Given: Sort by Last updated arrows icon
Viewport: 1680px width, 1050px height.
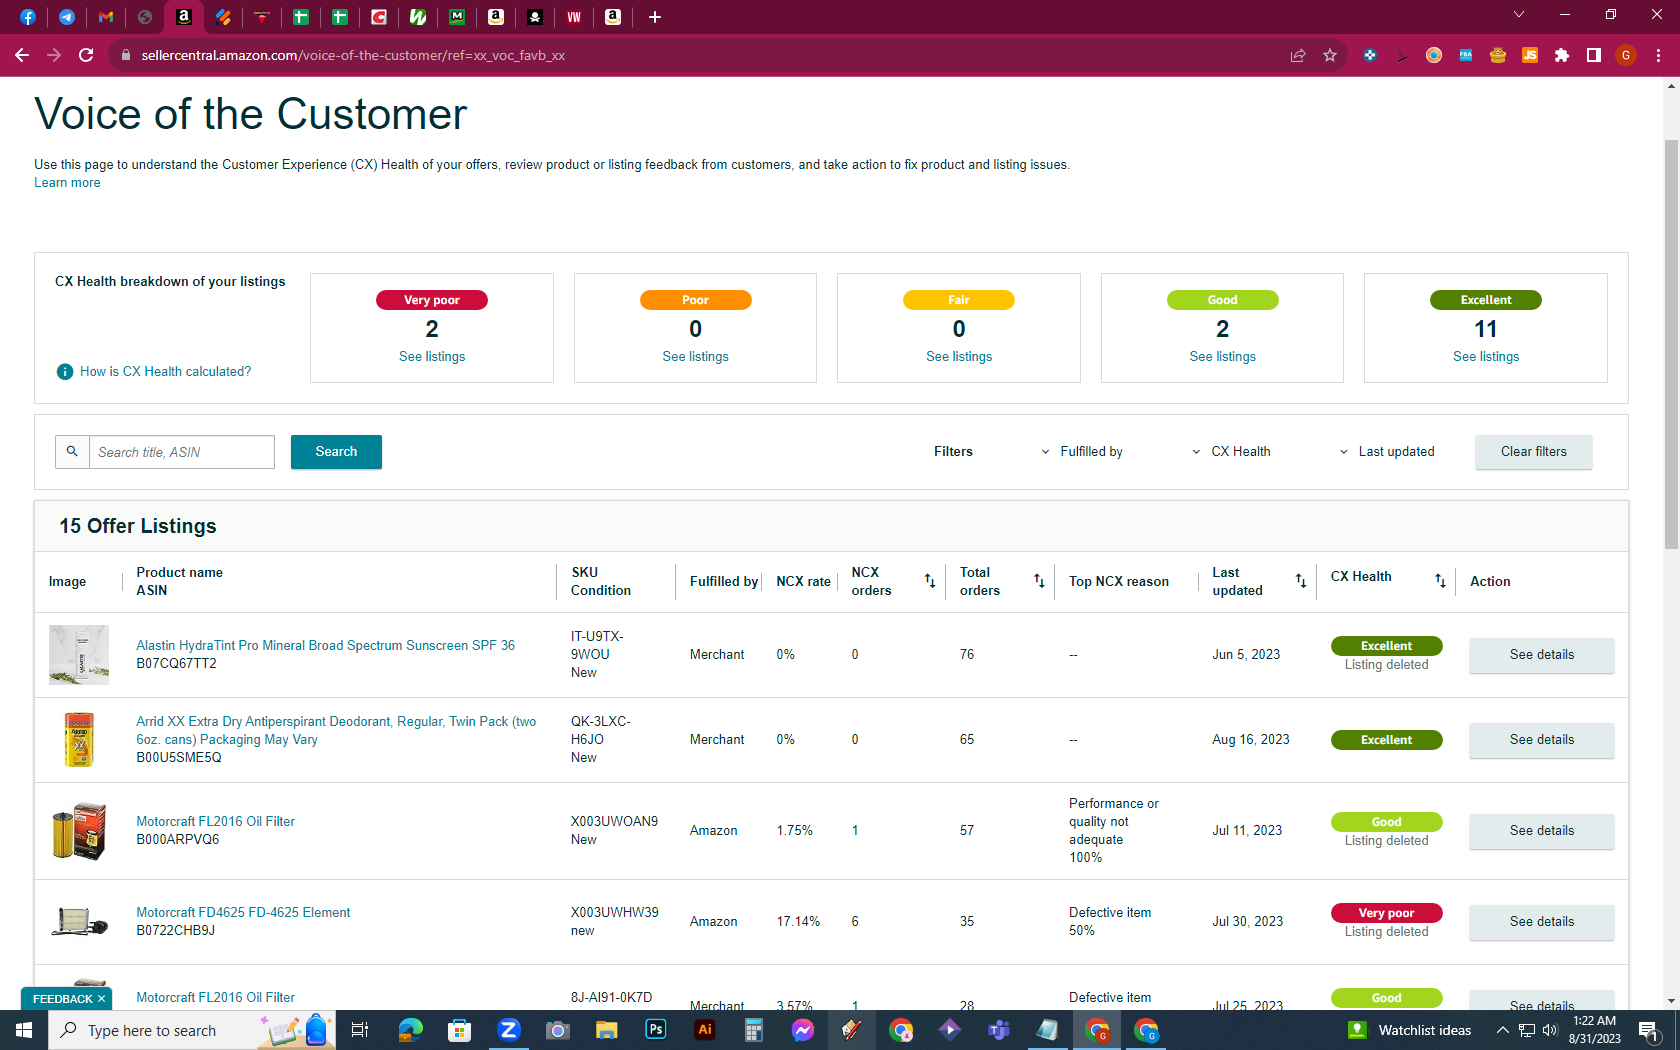Looking at the screenshot, I should [x=1301, y=581].
